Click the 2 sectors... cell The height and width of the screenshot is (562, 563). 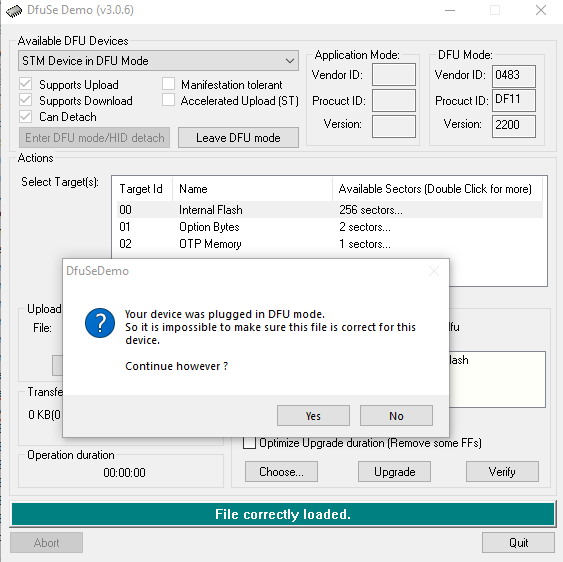coord(365,227)
